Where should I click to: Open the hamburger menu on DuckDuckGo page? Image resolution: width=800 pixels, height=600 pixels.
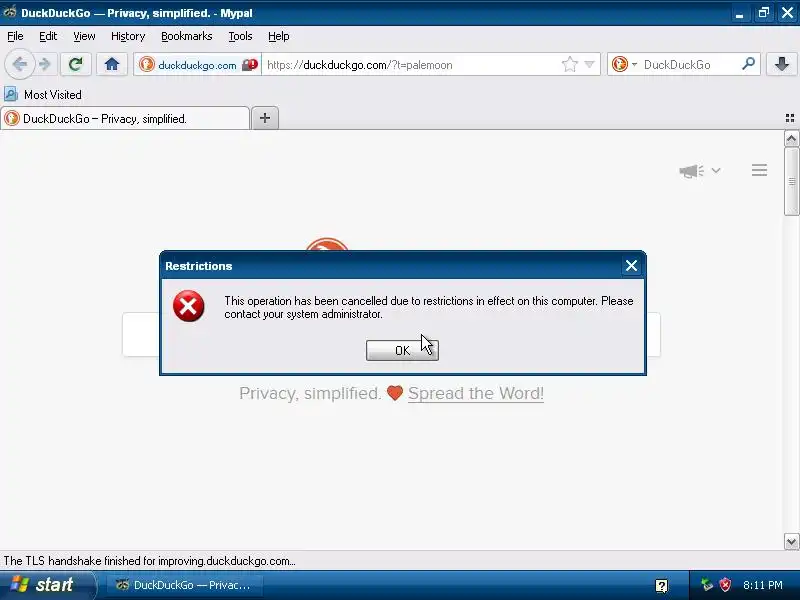[759, 170]
